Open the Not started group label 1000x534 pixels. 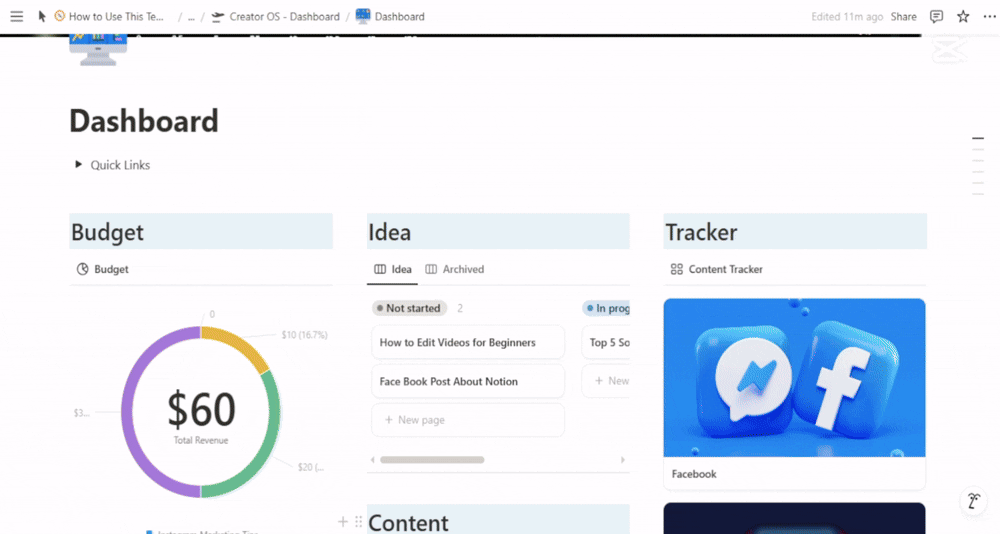point(409,308)
